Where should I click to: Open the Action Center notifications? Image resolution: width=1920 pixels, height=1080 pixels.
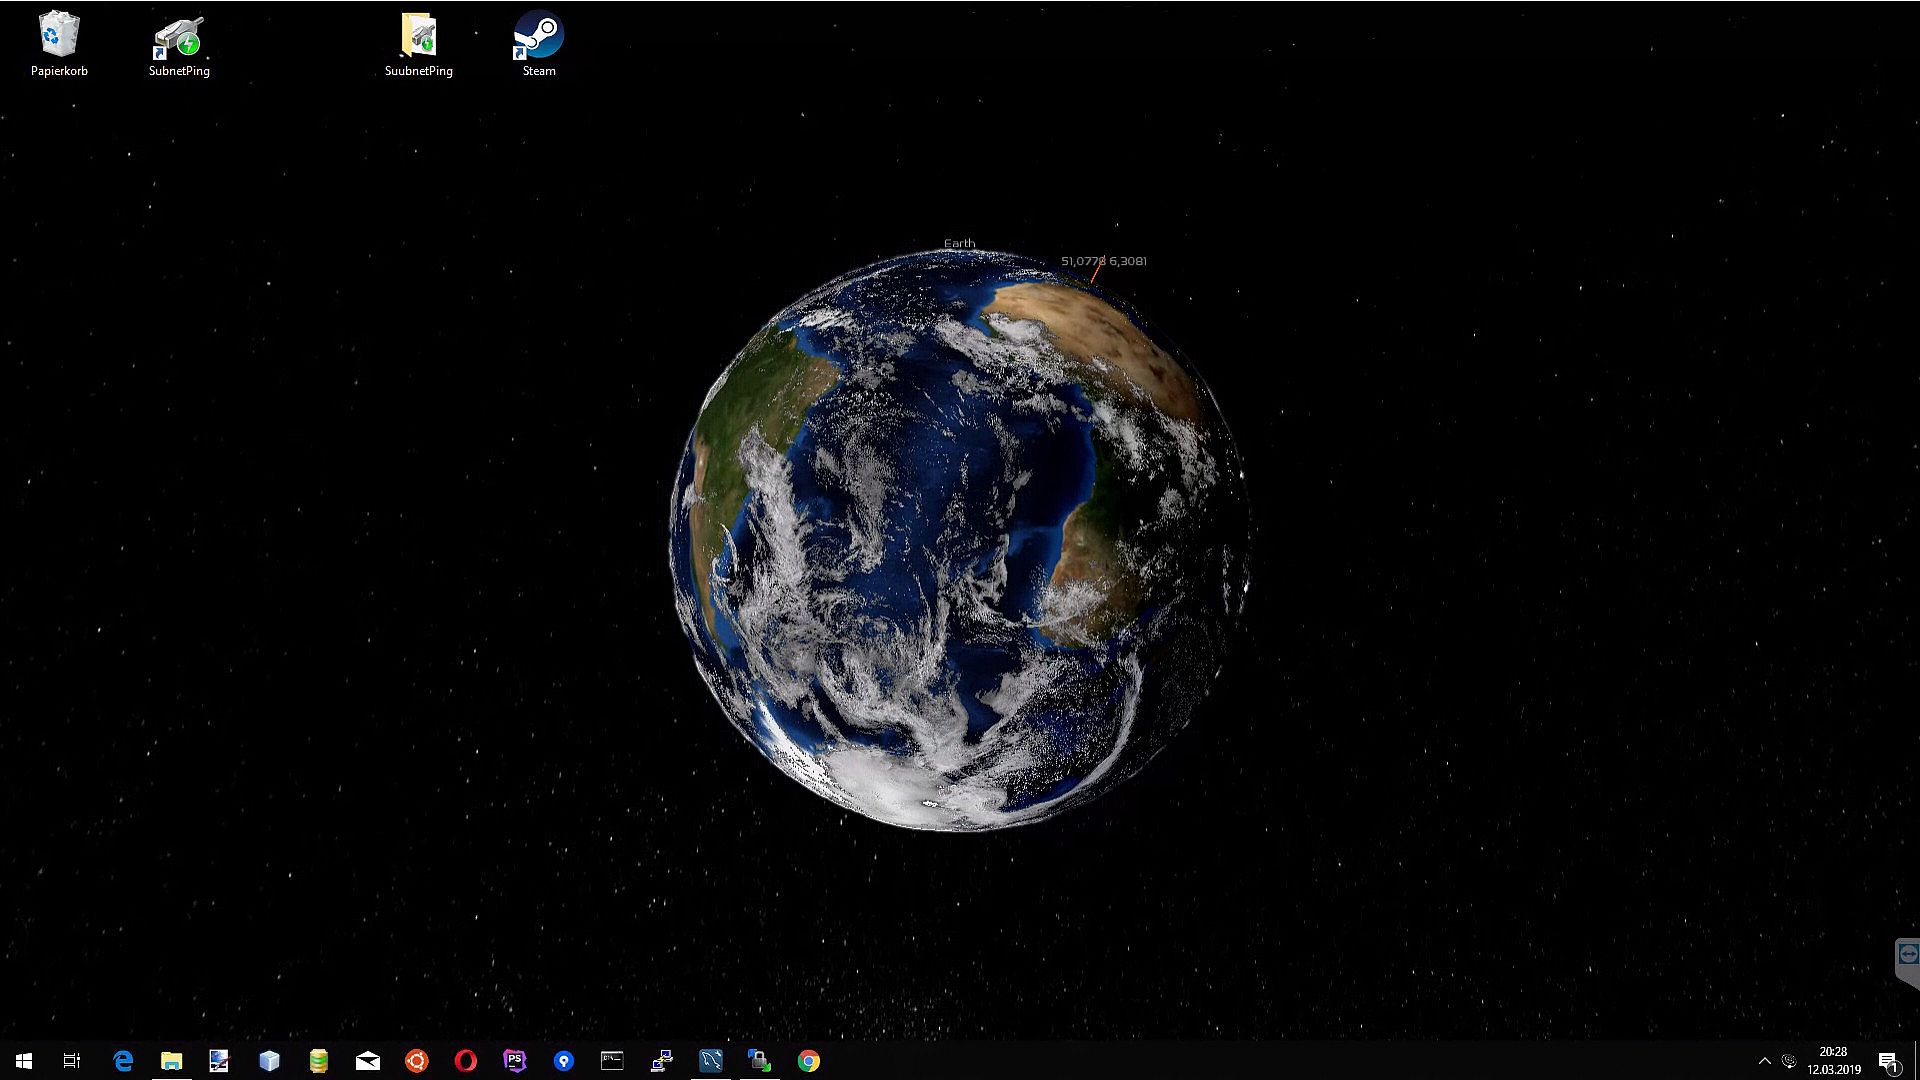click(1888, 1061)
